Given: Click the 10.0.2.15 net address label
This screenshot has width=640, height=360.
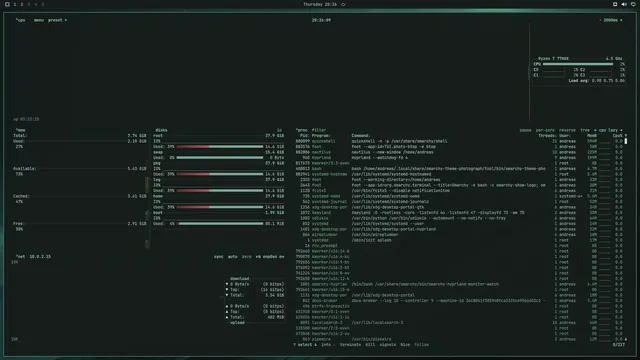Looking at the screenshot, I should [x=40, y=257].
